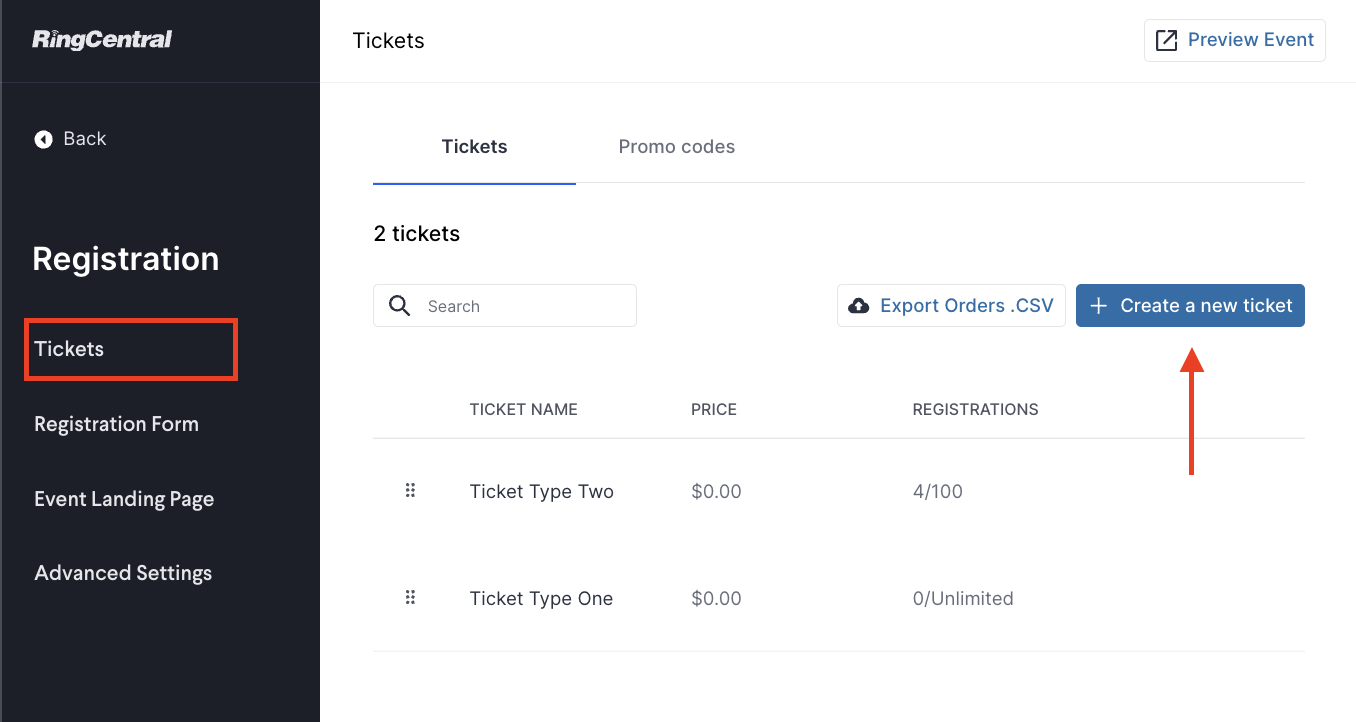Go to Event Landing Page section
This screenshot has width=1356, height=722.
click(x=124, y=499)
